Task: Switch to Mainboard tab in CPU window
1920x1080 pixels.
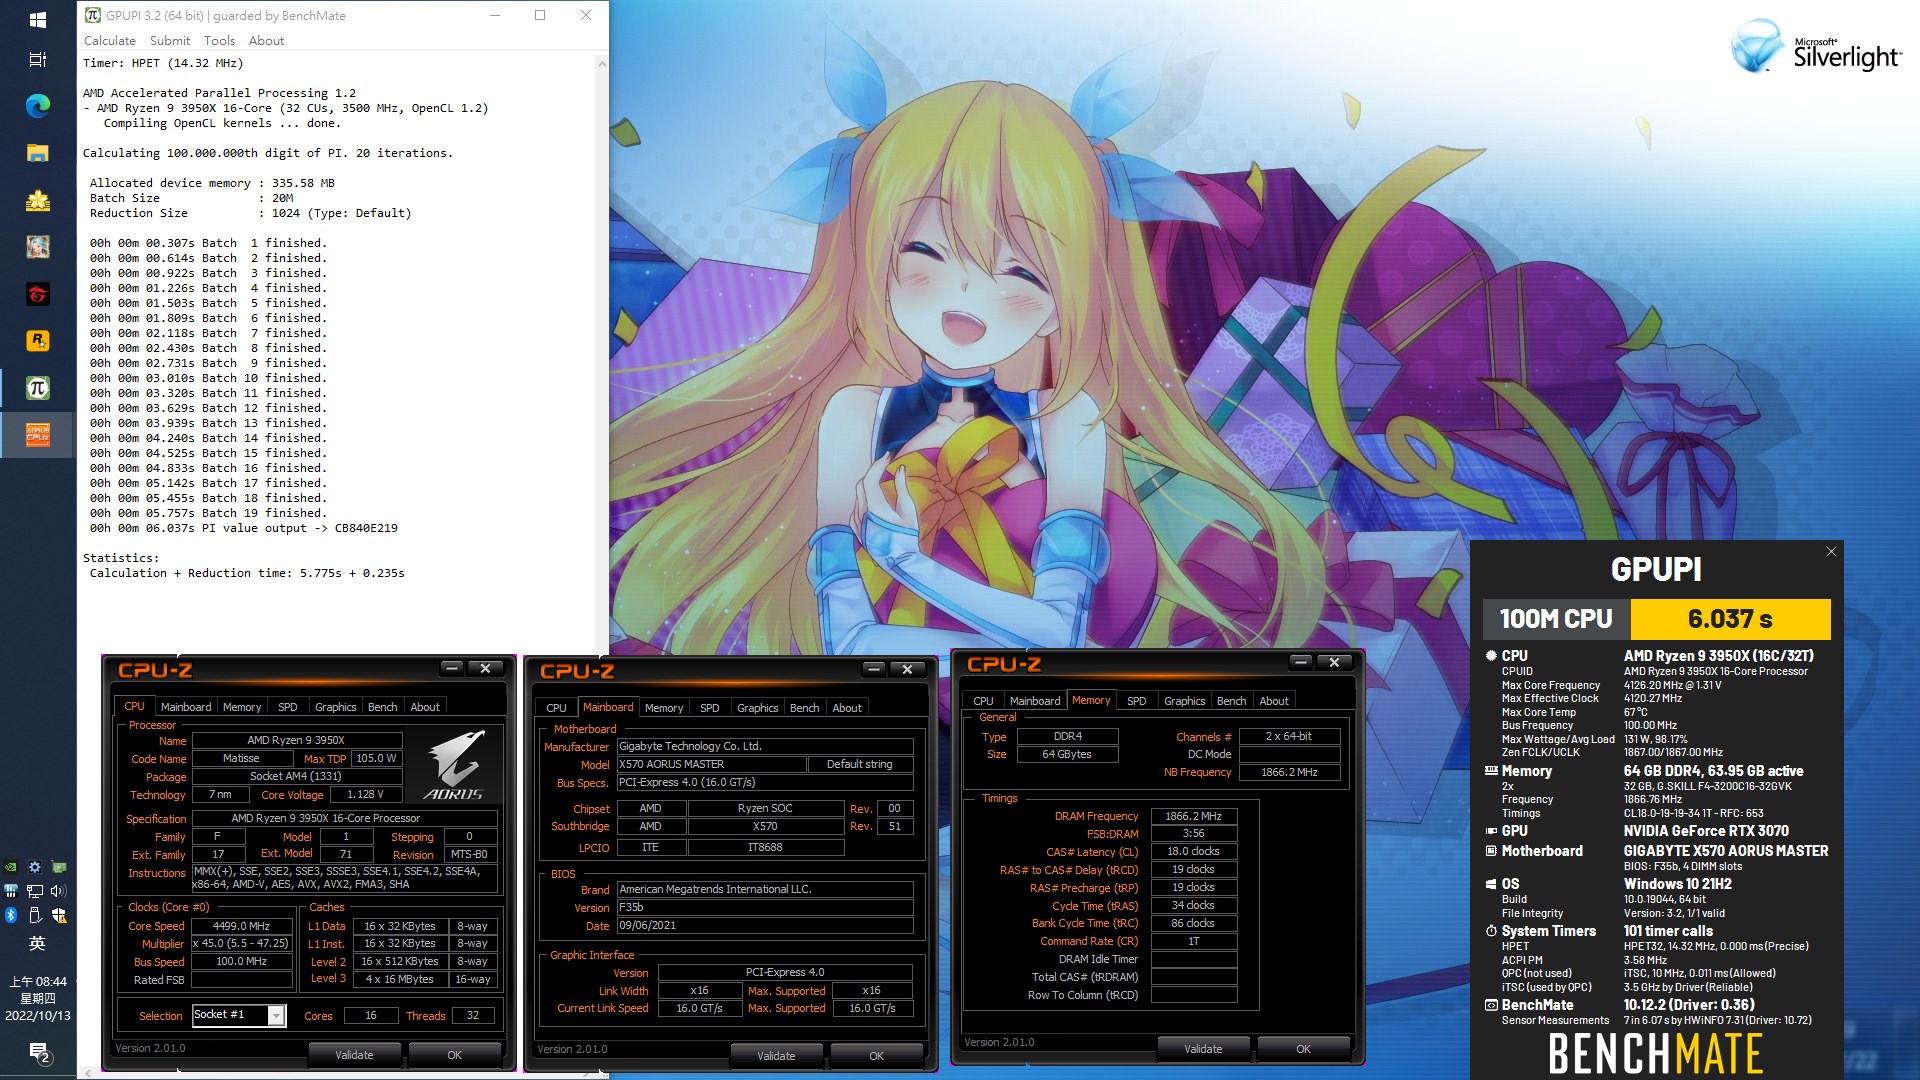Action: coord(186,707)
